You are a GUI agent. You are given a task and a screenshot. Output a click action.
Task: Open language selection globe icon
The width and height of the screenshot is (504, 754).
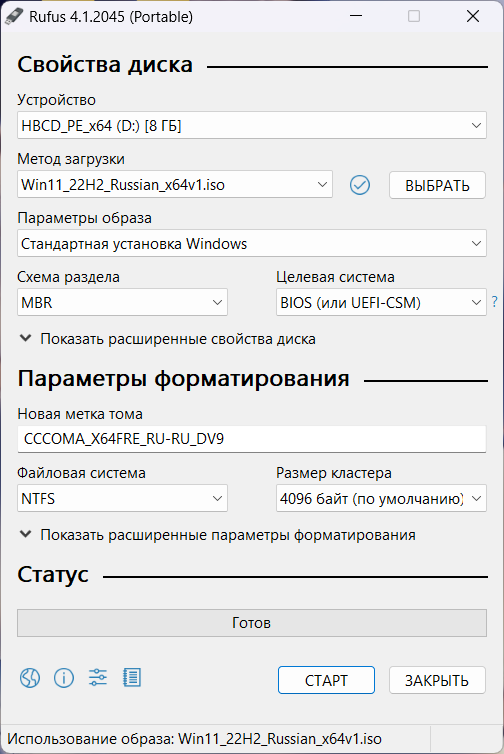click(30, 678)
